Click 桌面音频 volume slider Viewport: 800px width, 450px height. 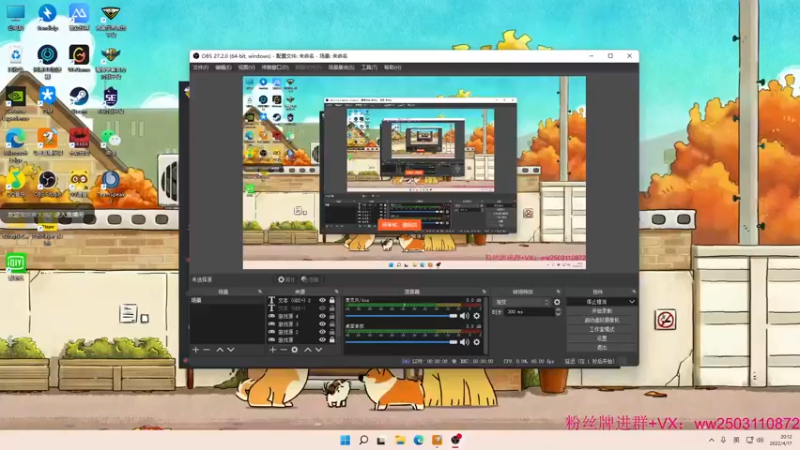402,342
